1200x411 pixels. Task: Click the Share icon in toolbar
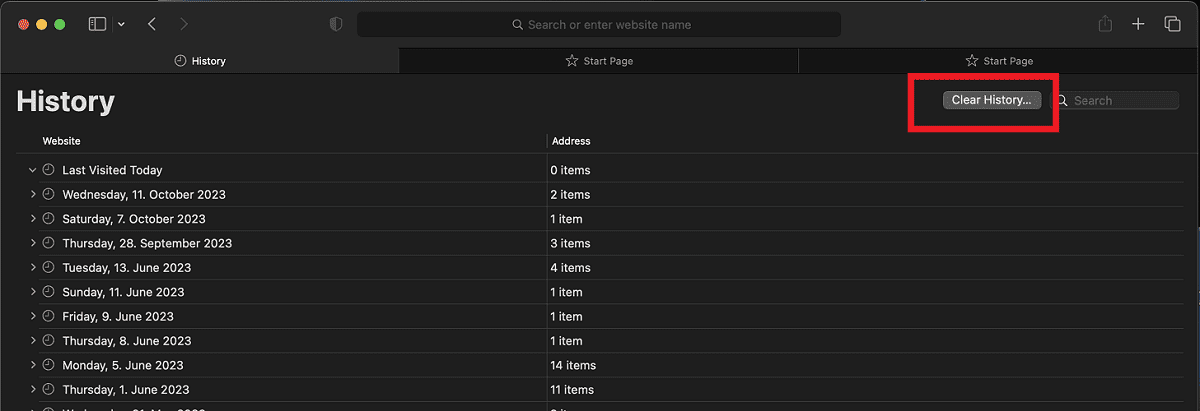1105,24
